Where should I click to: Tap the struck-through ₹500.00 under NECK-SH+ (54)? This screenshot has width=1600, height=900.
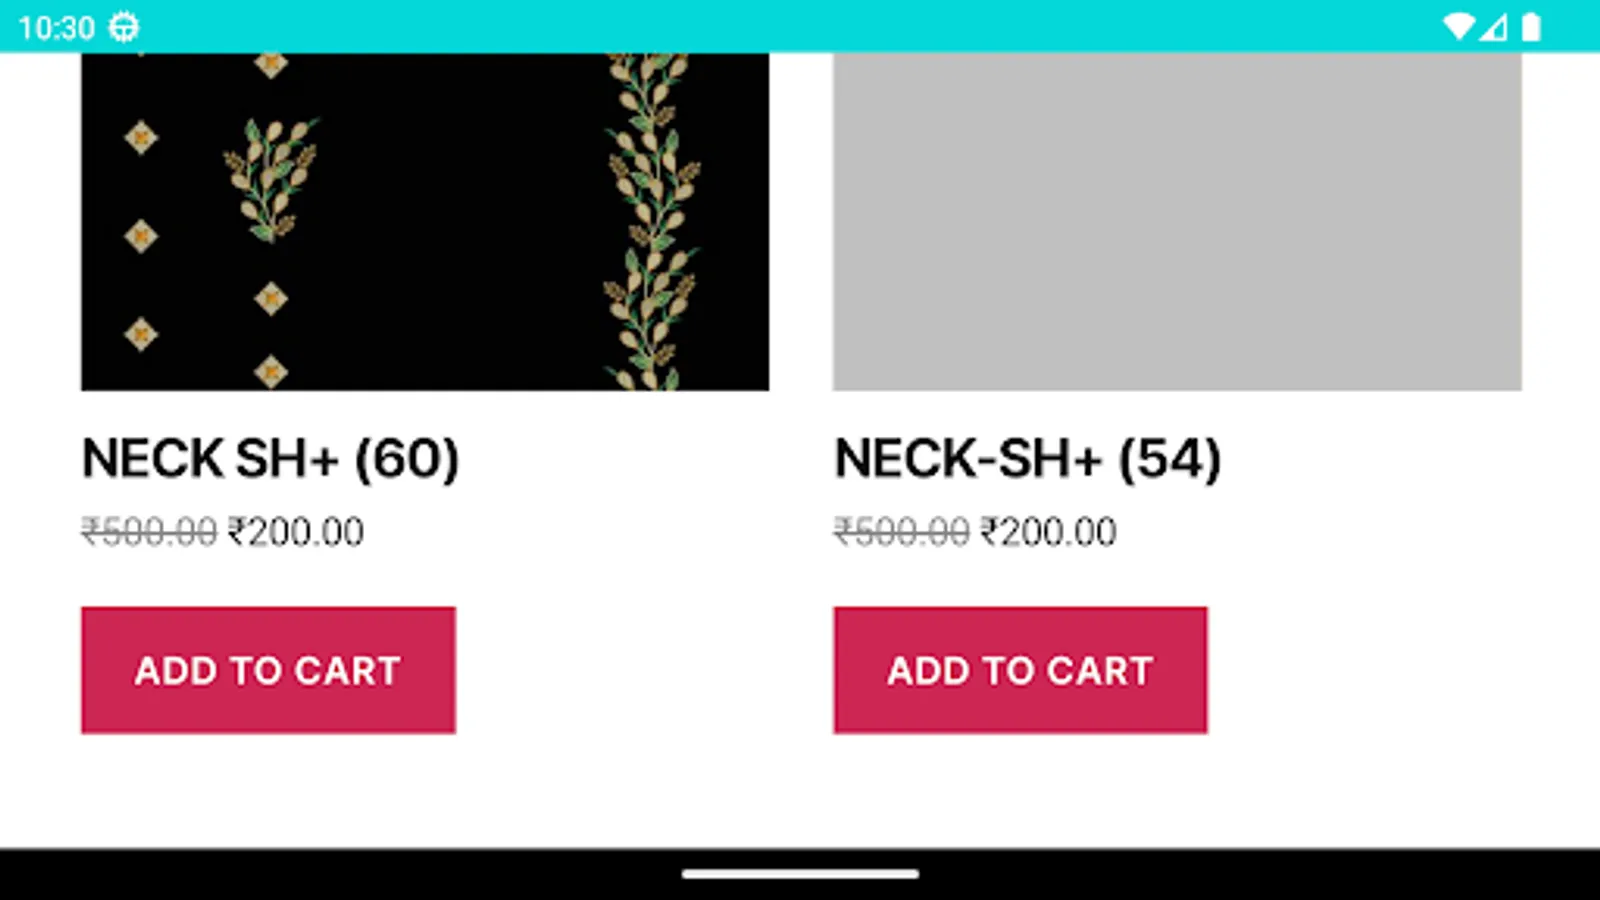coord(901,532)
